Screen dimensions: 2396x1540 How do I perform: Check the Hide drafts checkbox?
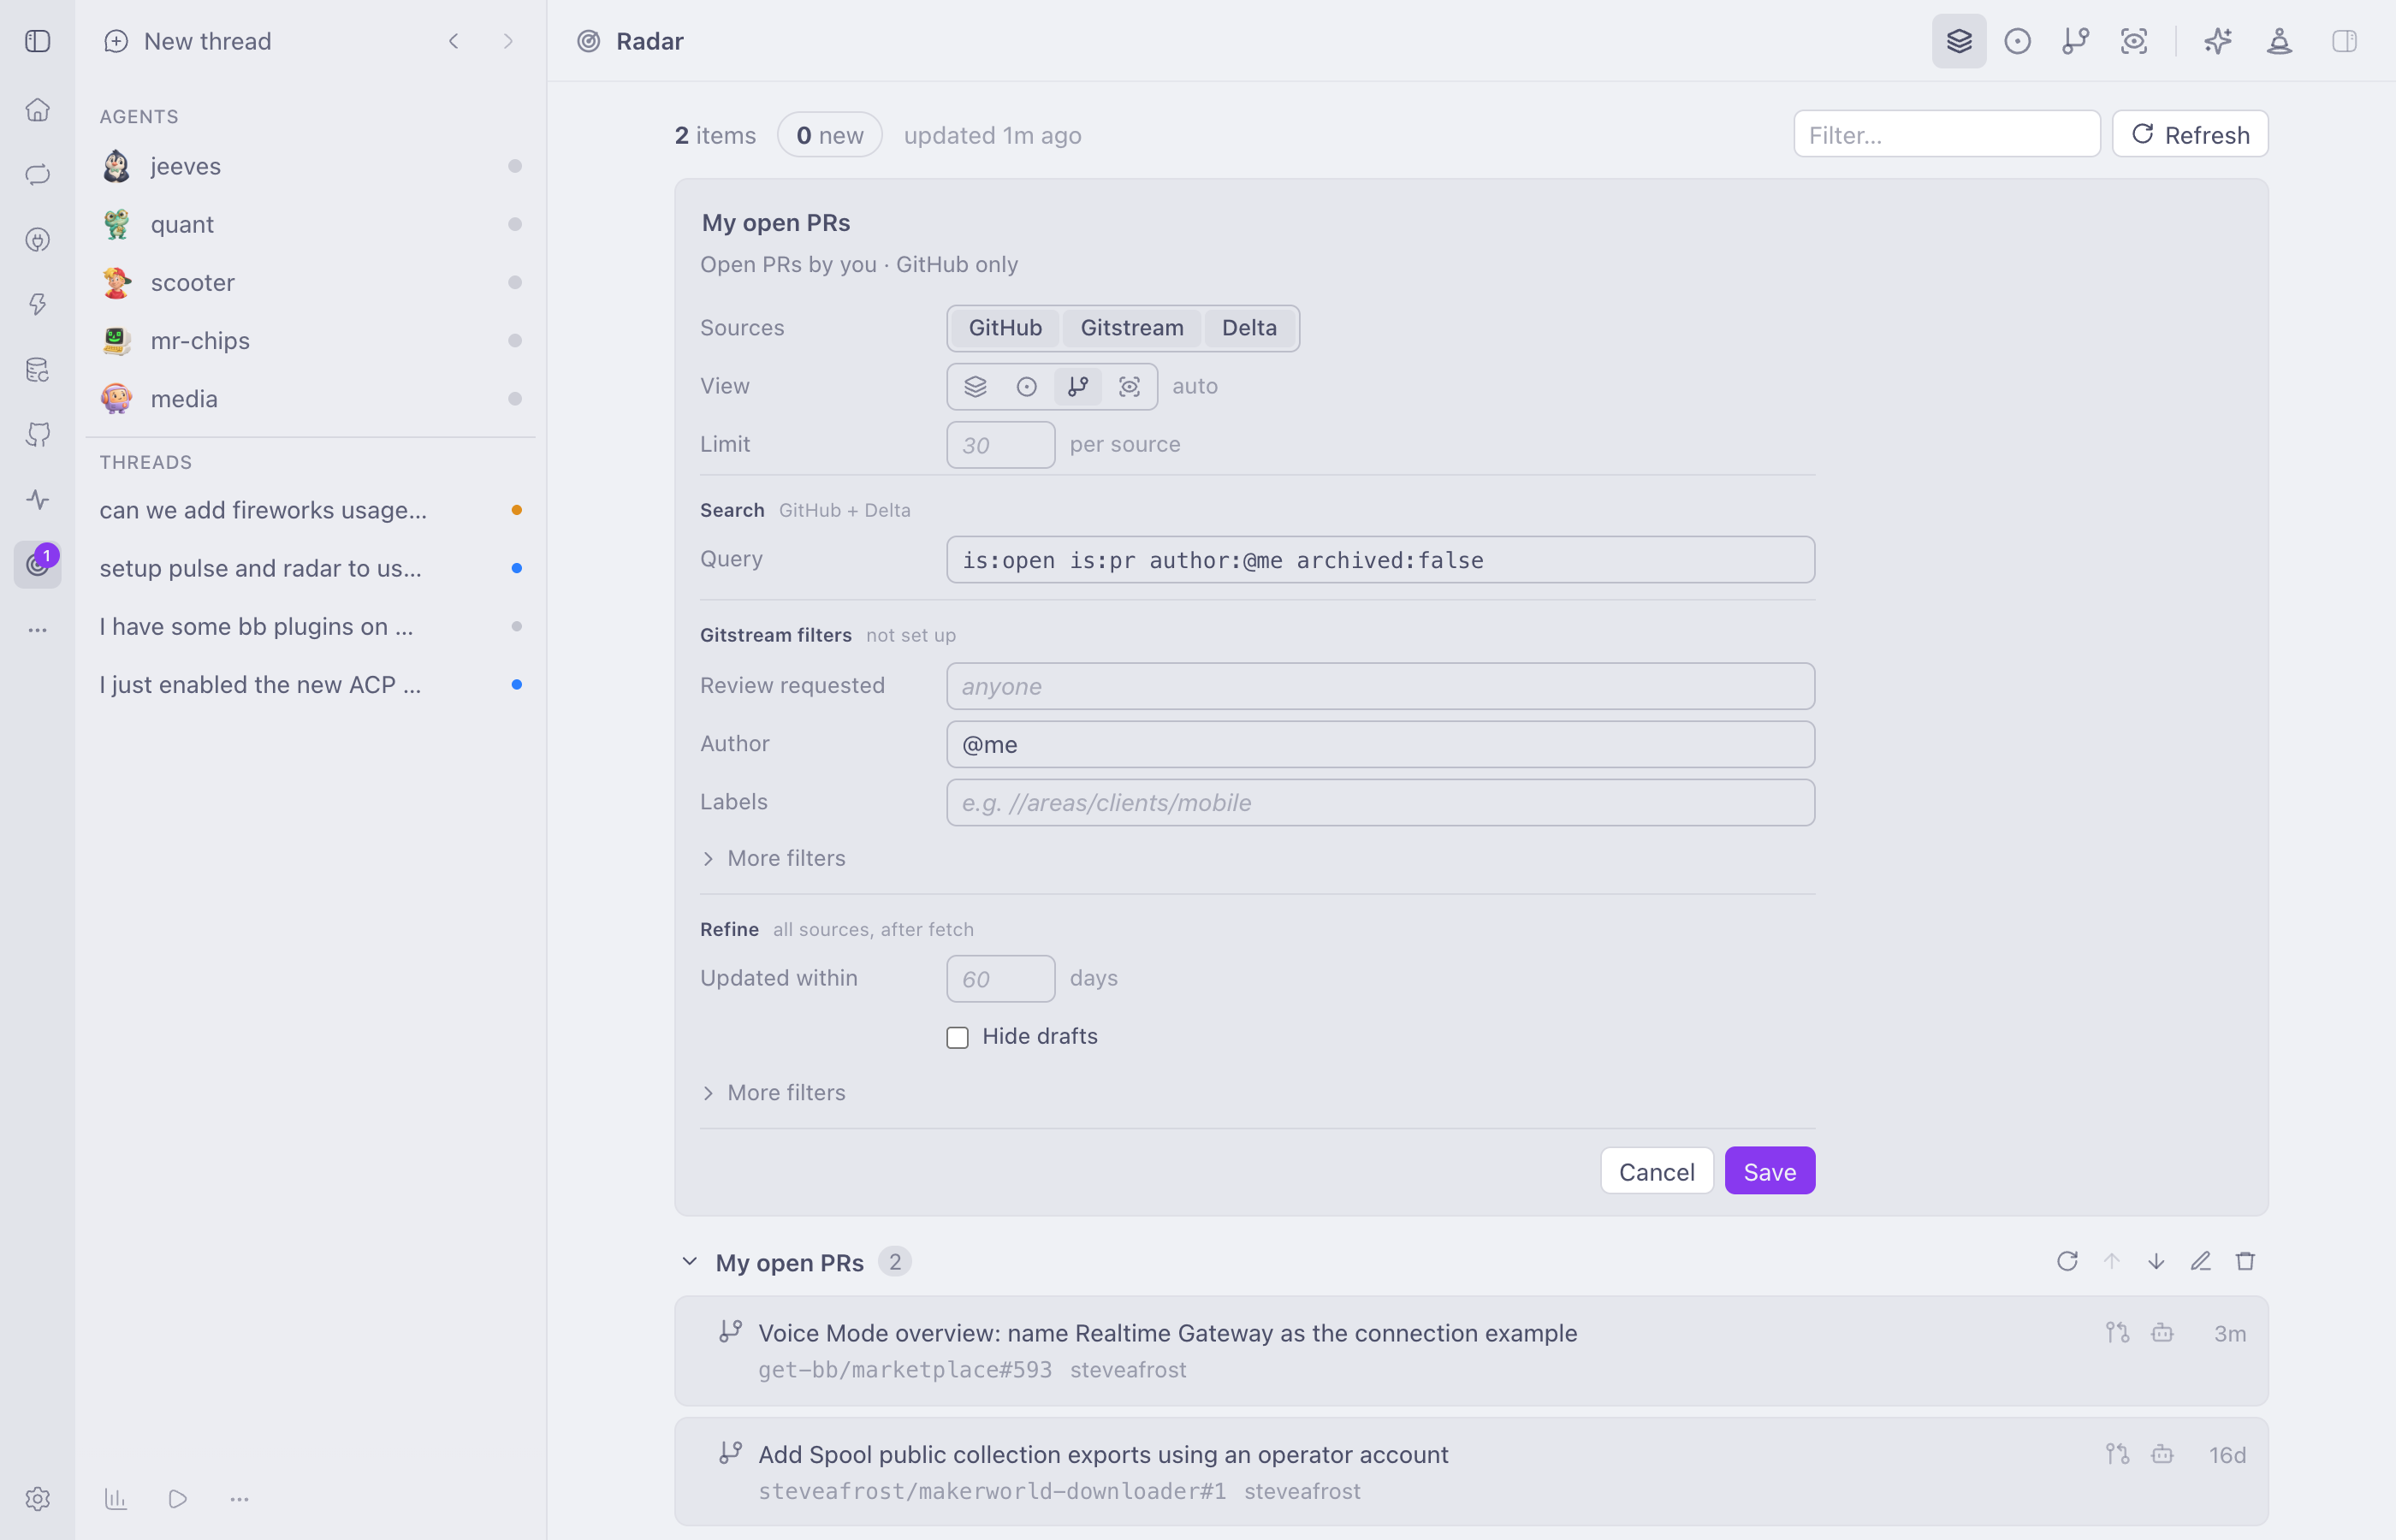[957, 1037]
